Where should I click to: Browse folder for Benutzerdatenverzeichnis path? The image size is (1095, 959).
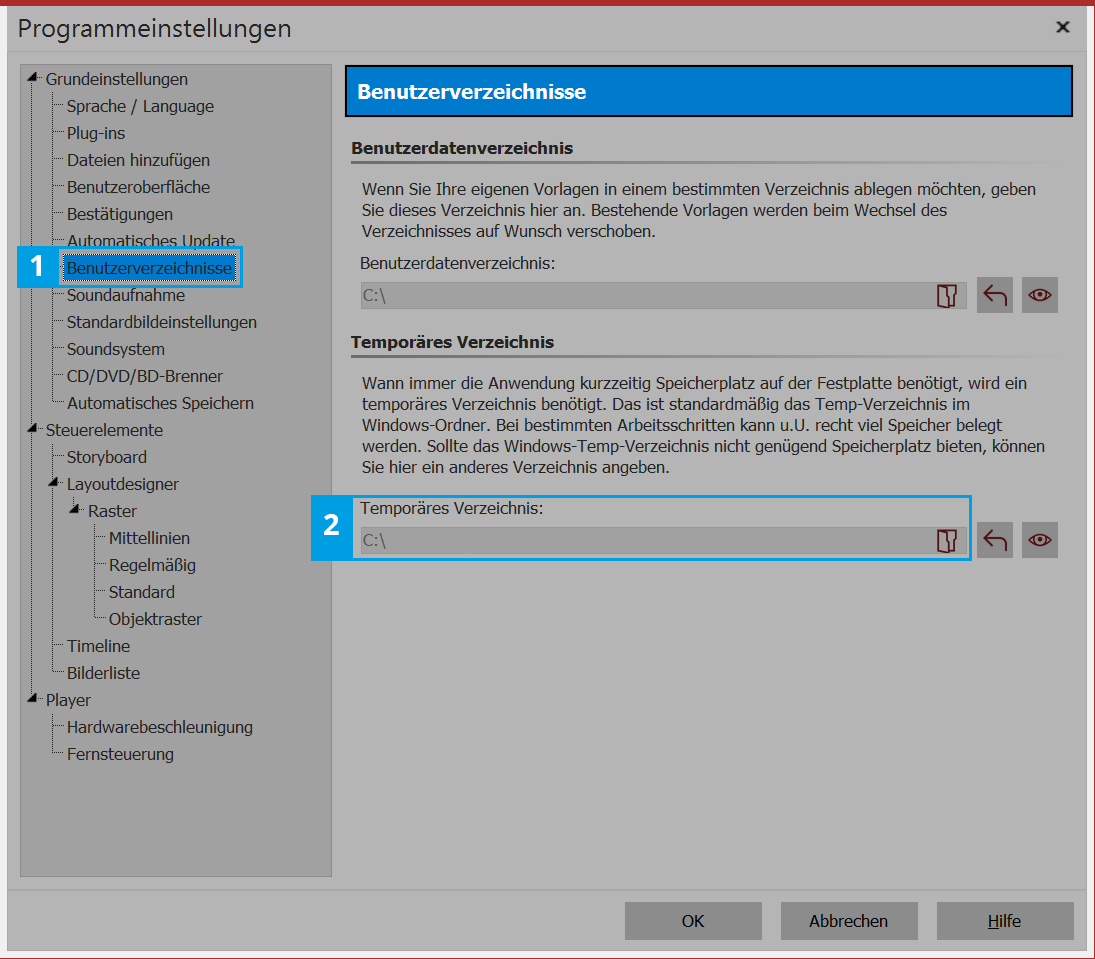pyautogui.click(x=946, y=296)
